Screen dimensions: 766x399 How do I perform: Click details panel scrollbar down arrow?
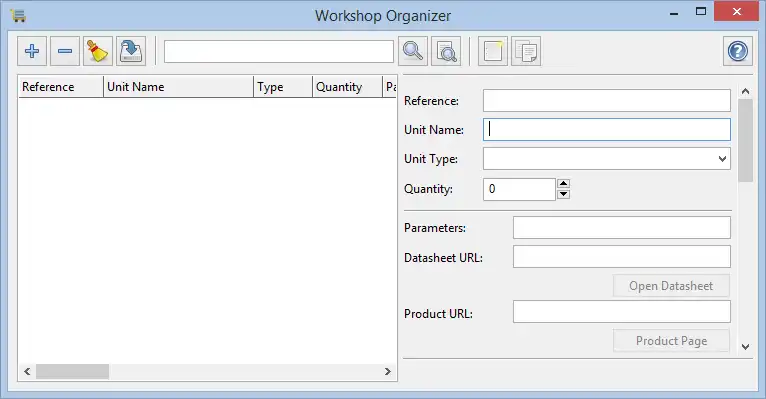click(x=745, y=347)
